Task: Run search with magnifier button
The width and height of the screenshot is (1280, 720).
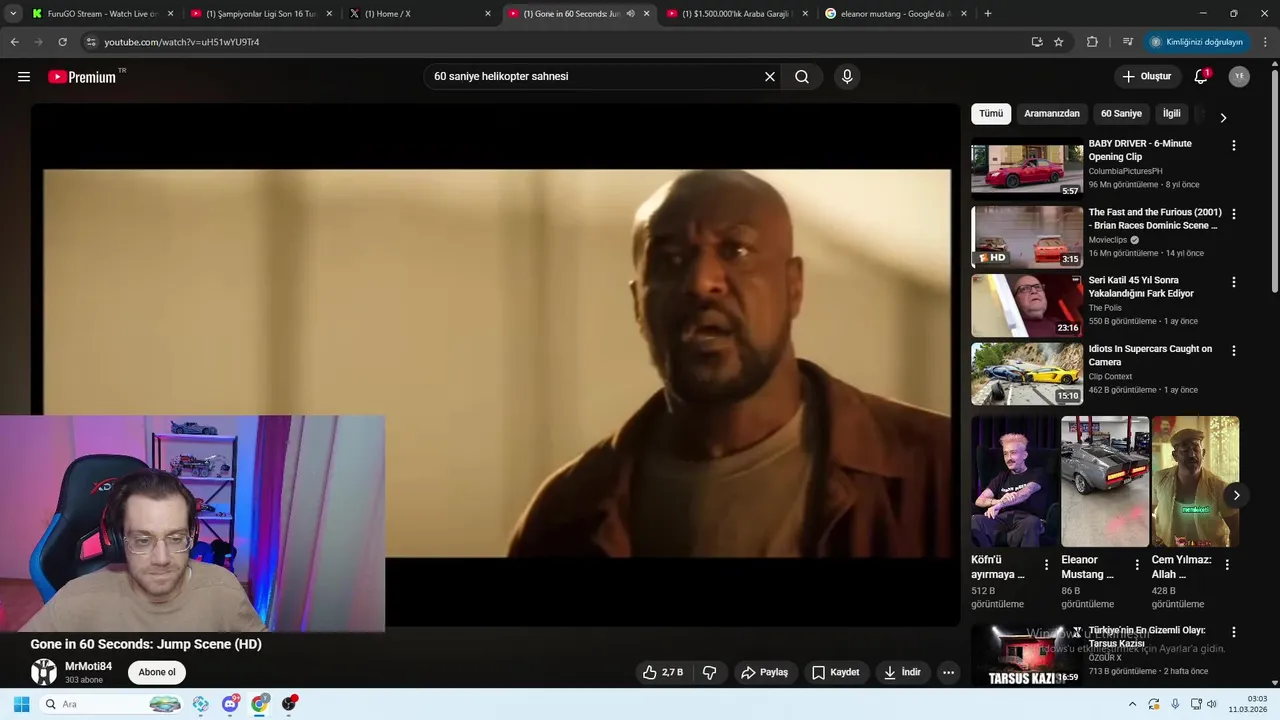Action: point(802,77)
